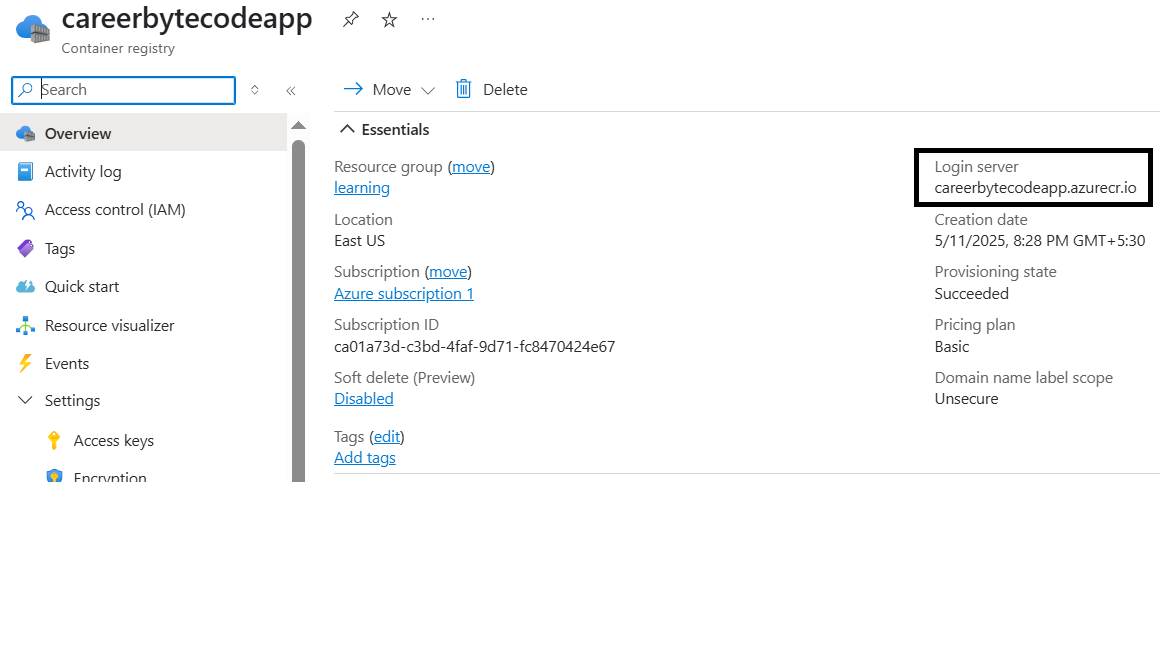The width and height of the screenshot is (1160, 648).
Task: Click inside the sidebar search field
Action: coord(123,90)
